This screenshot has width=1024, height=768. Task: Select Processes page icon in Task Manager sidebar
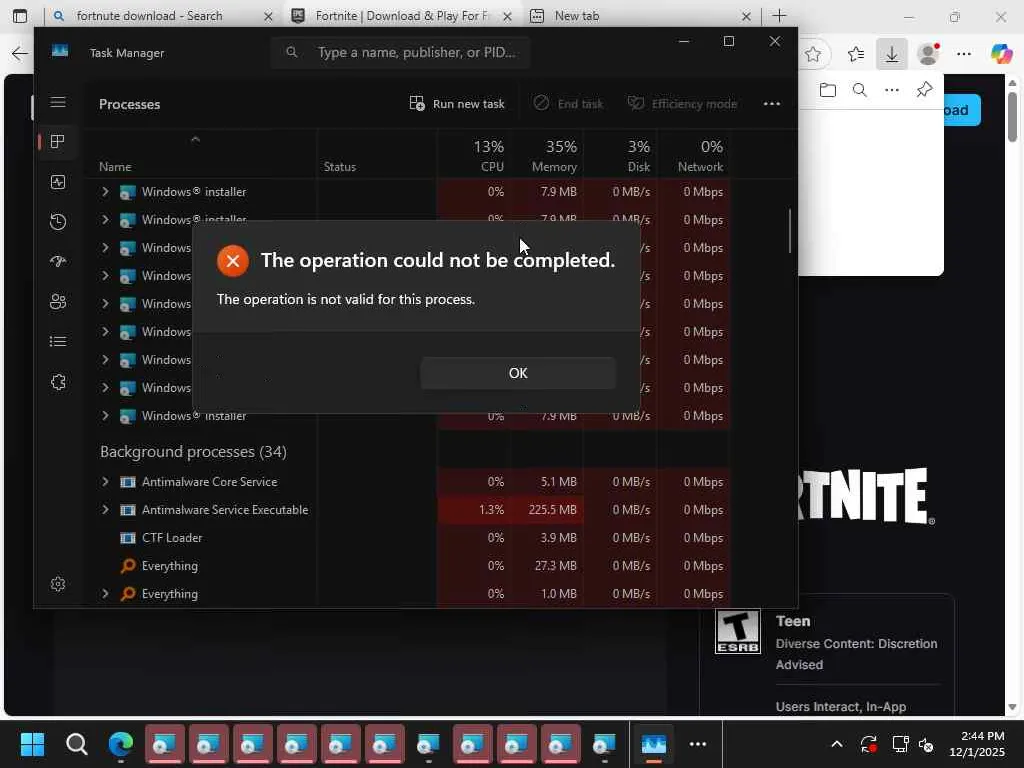(x=58, y=142)
